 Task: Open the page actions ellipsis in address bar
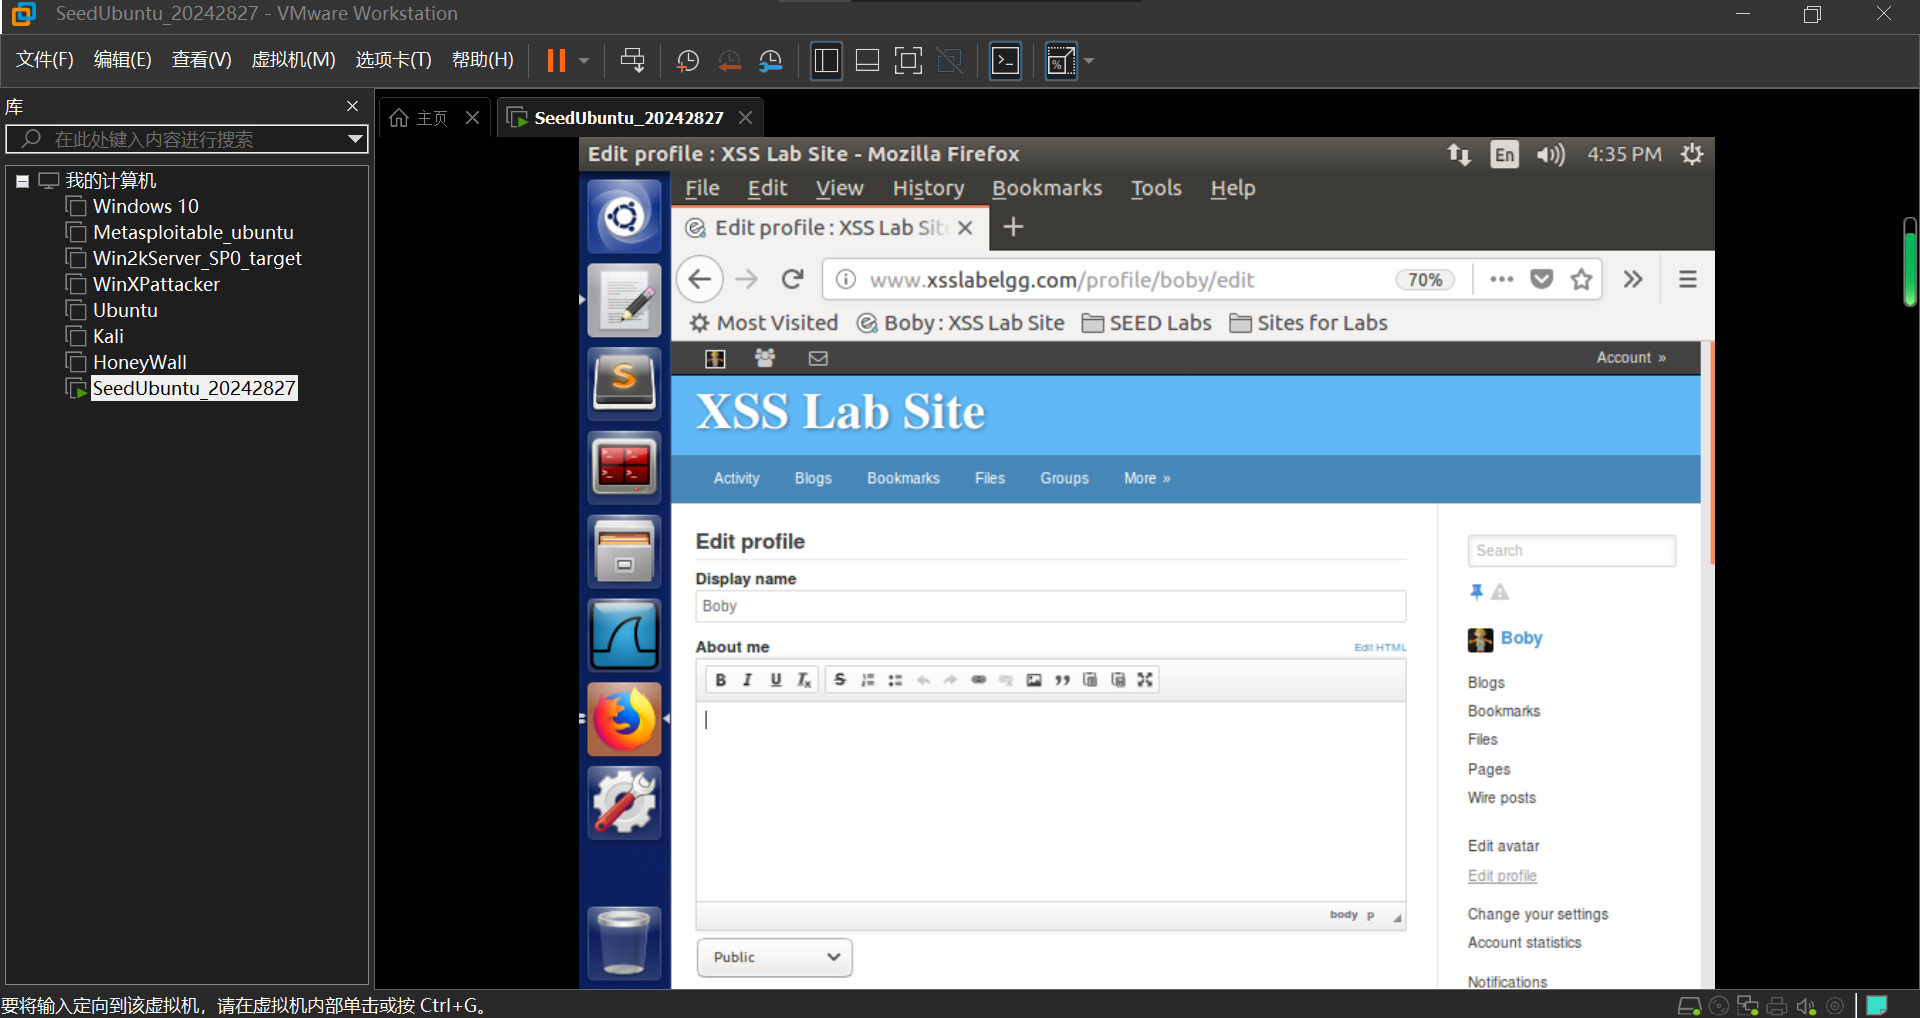coord(1501,280)
